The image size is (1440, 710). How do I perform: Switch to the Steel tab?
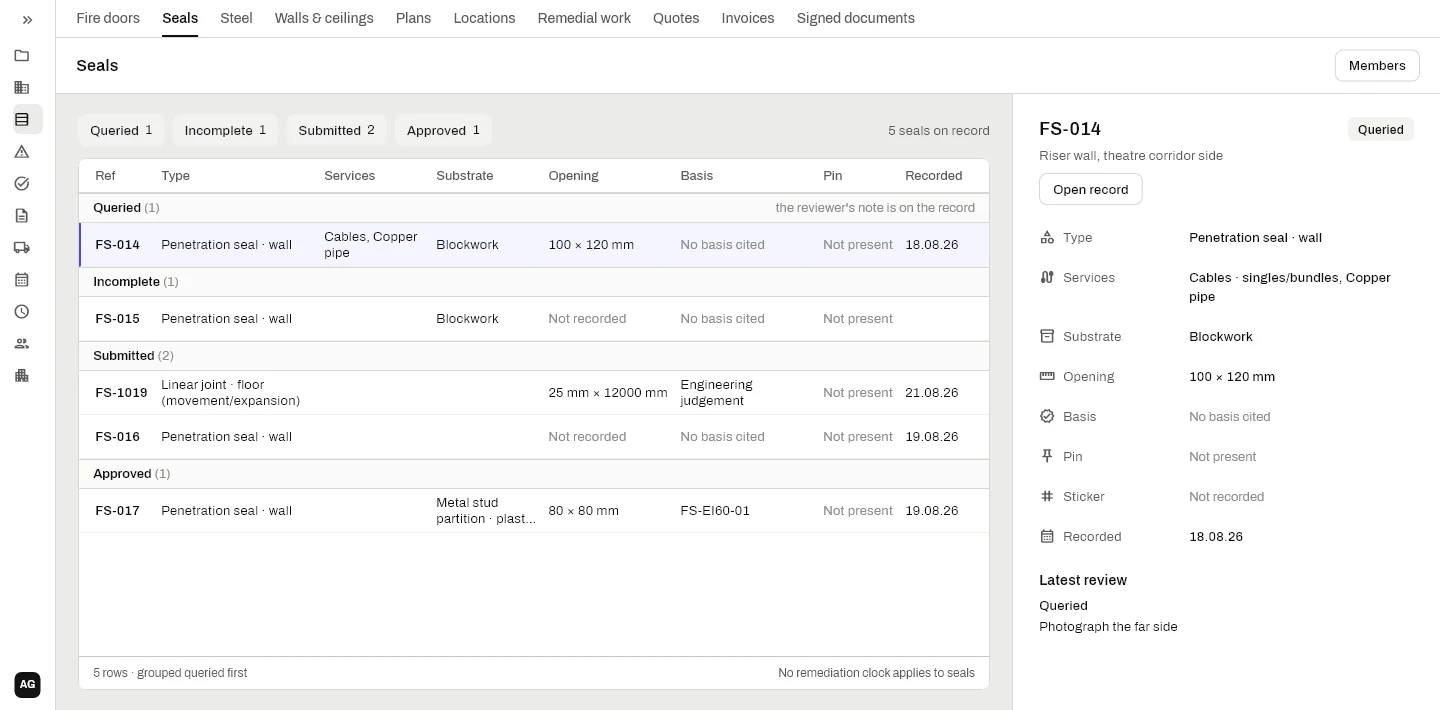(x=236, y=18)
